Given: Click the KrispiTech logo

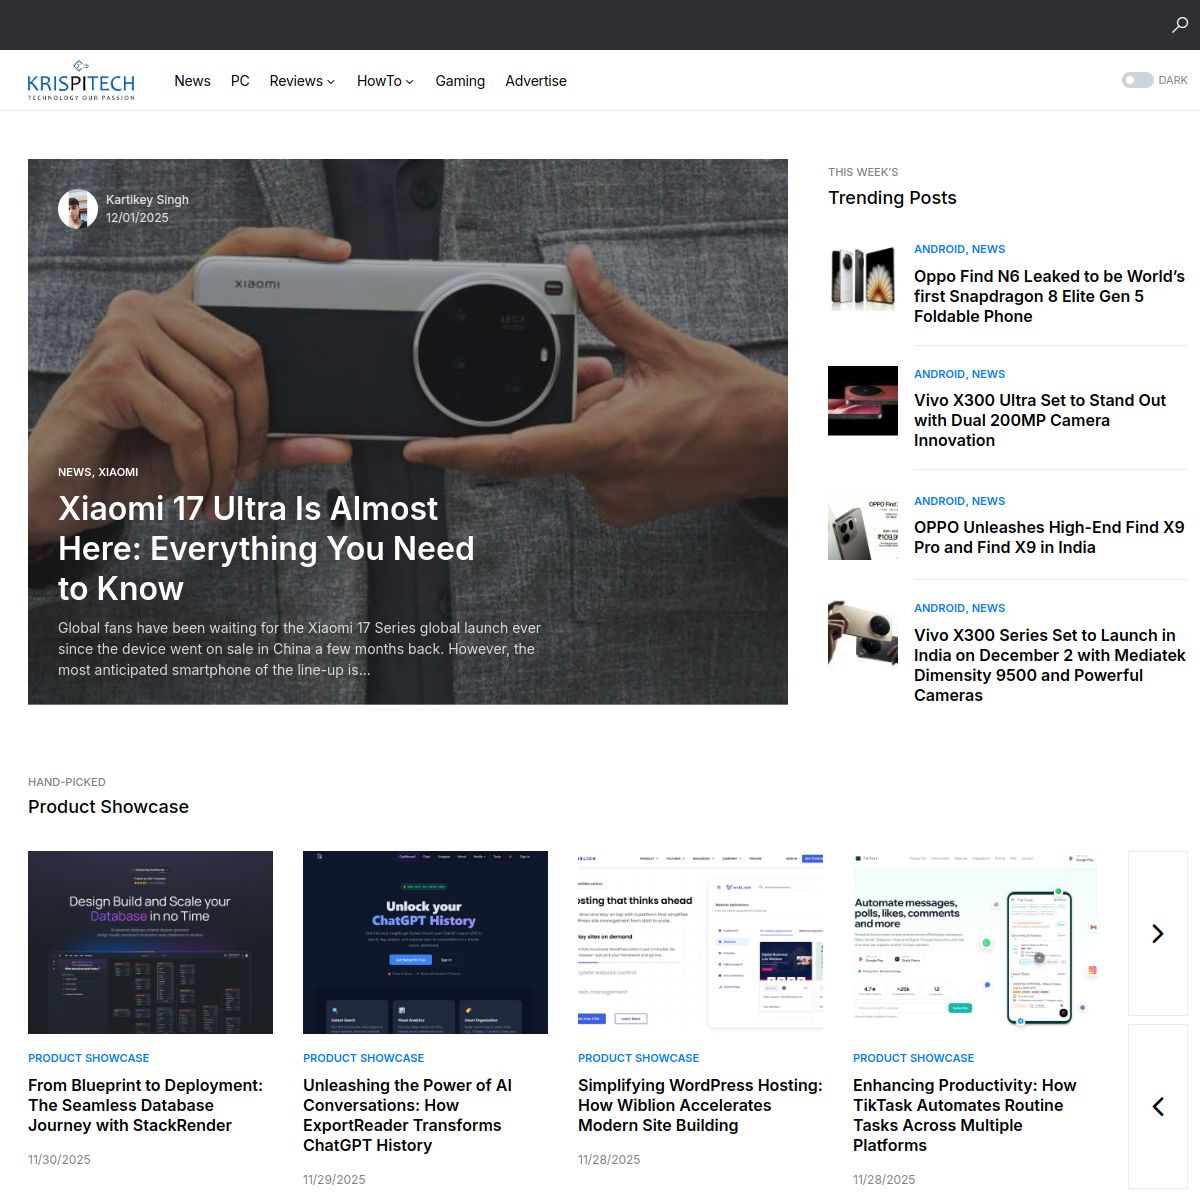Looking at the screenshot, I should click(81, 80).
